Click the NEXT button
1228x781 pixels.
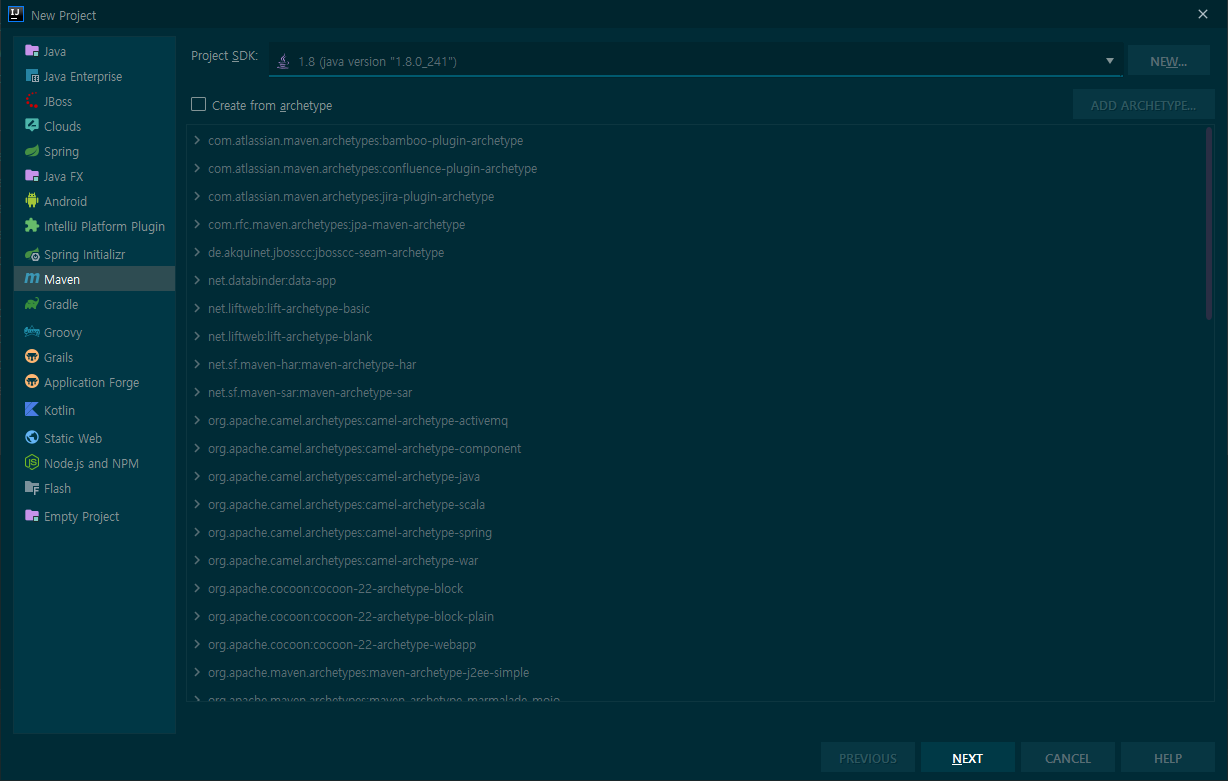(968, 758)
